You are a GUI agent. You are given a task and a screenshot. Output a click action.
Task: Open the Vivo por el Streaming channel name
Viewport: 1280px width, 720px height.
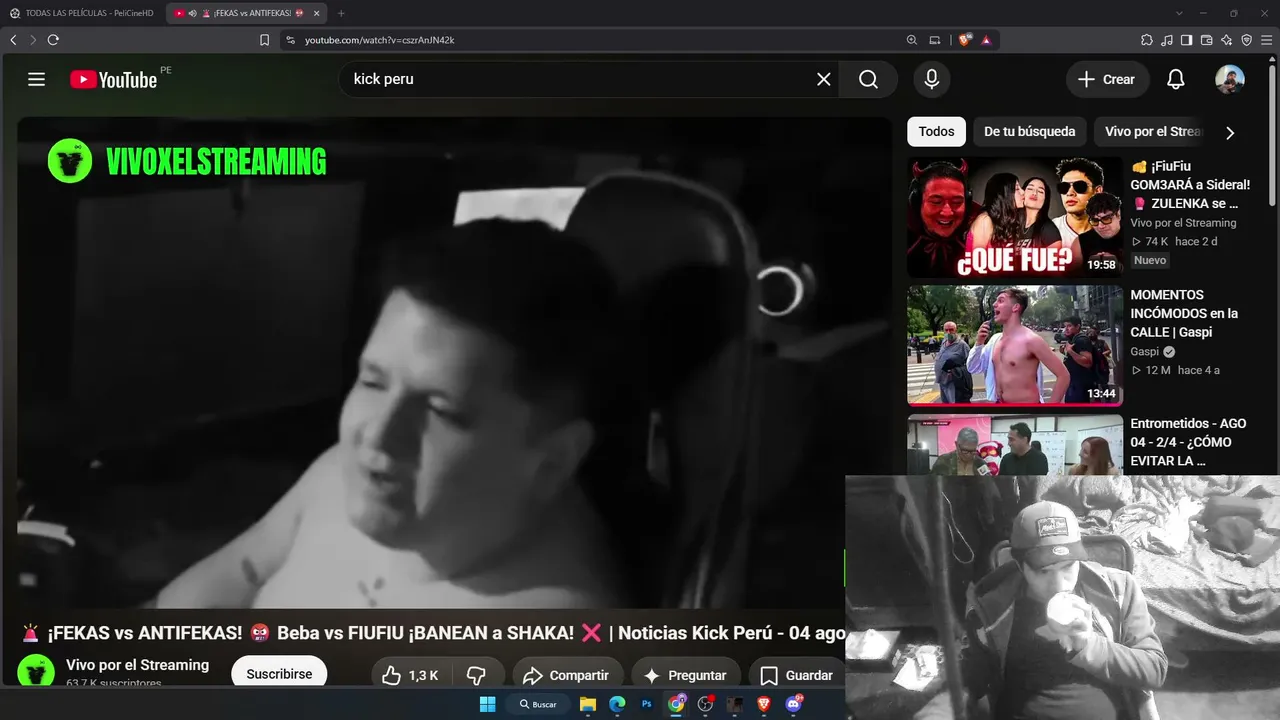point(138,665)
